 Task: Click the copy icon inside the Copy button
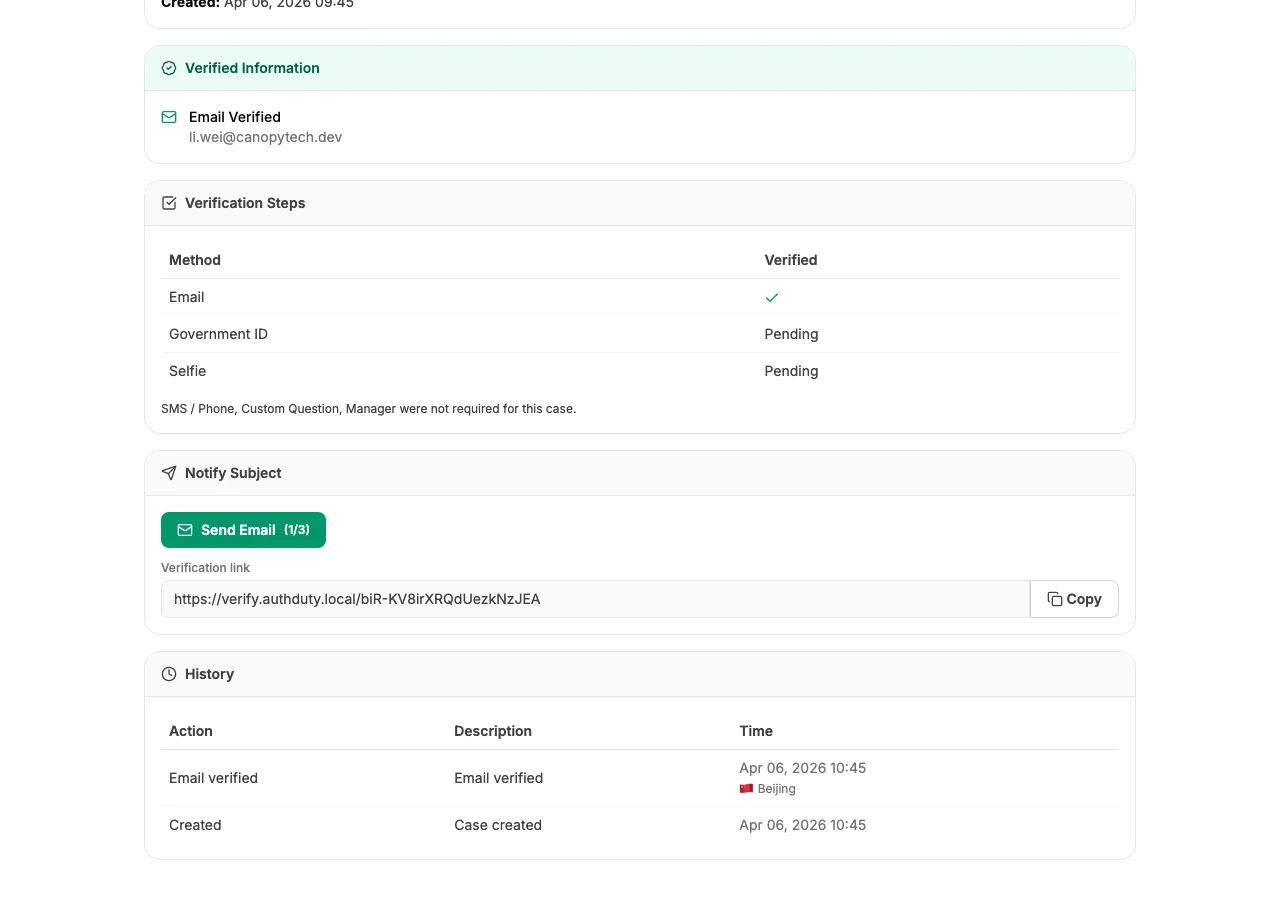[1055, 598]
